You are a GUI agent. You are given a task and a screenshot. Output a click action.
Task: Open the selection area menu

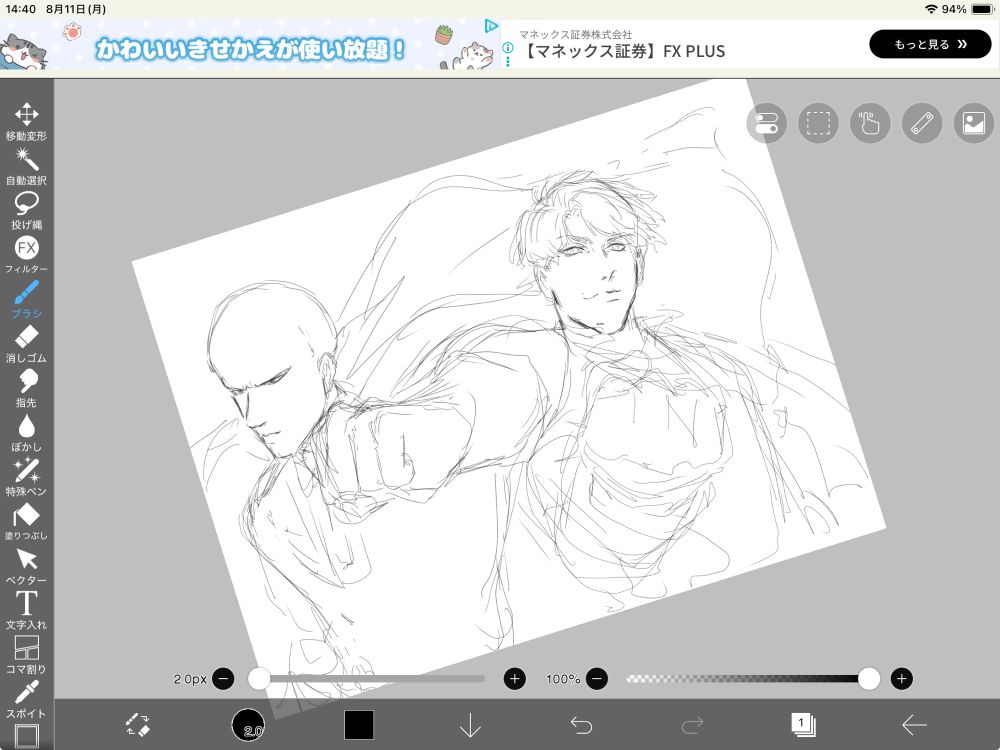point(818,123)
